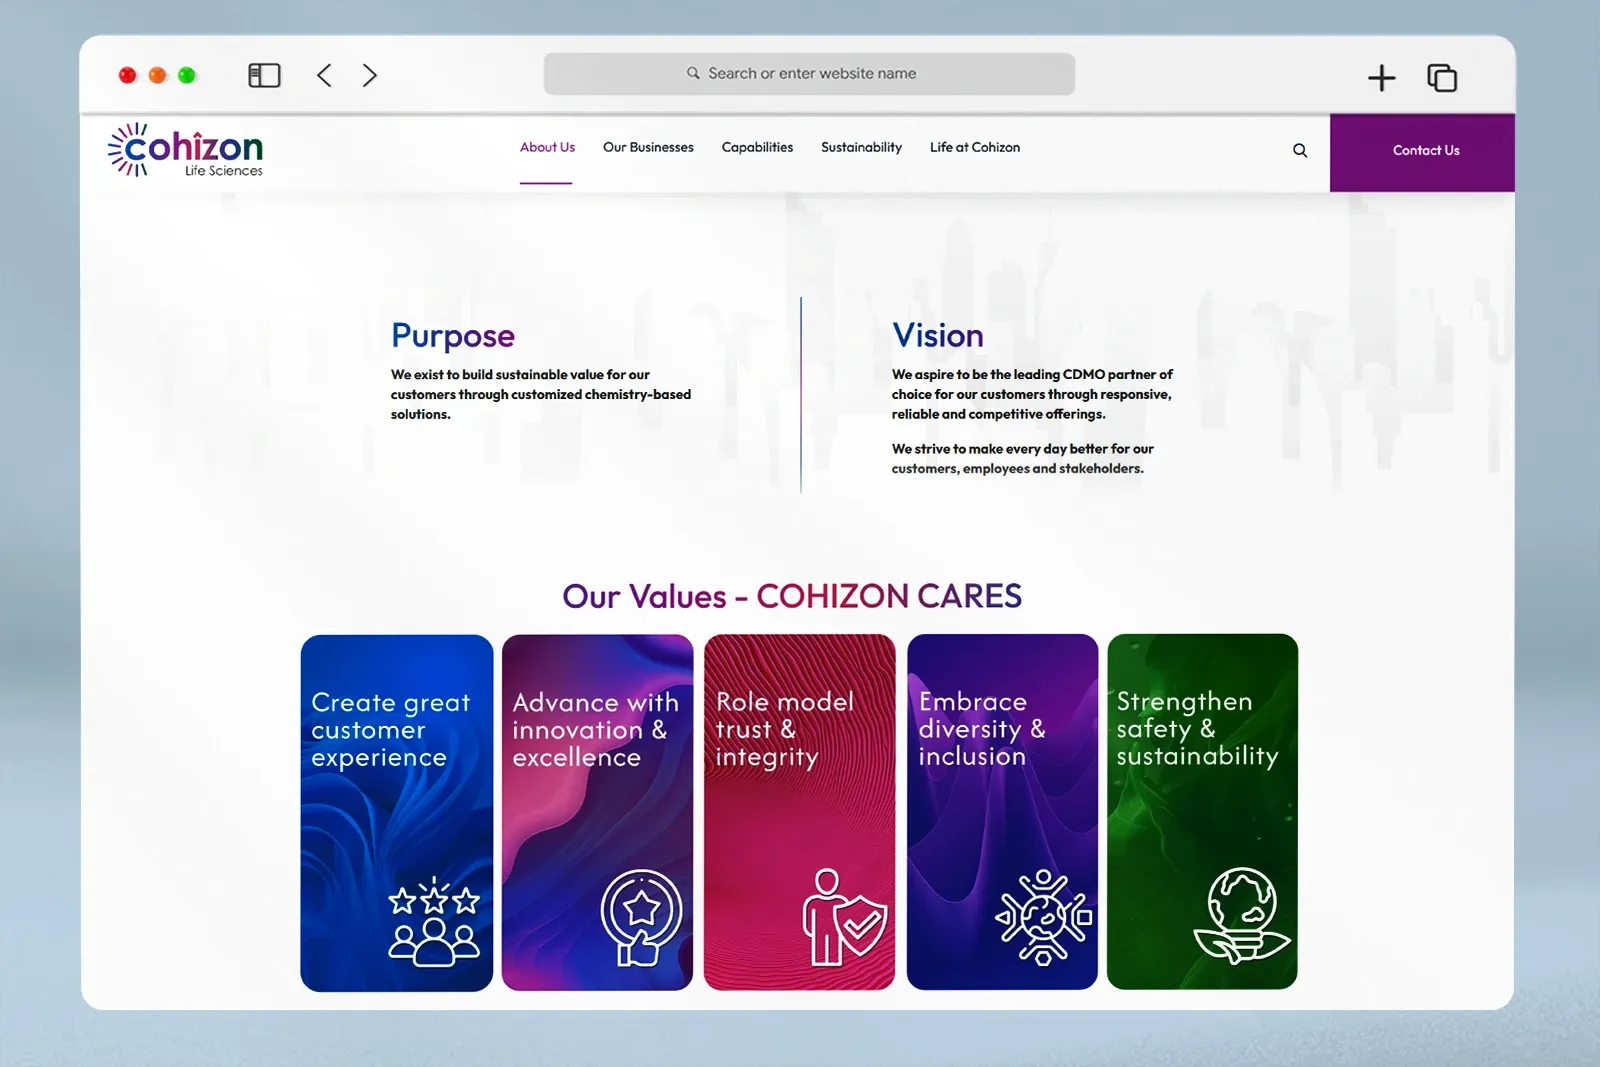Viewport: 1600px width, 1067px height.
Task: Click the website search magnifier icon
Action: coord(1300,150)
